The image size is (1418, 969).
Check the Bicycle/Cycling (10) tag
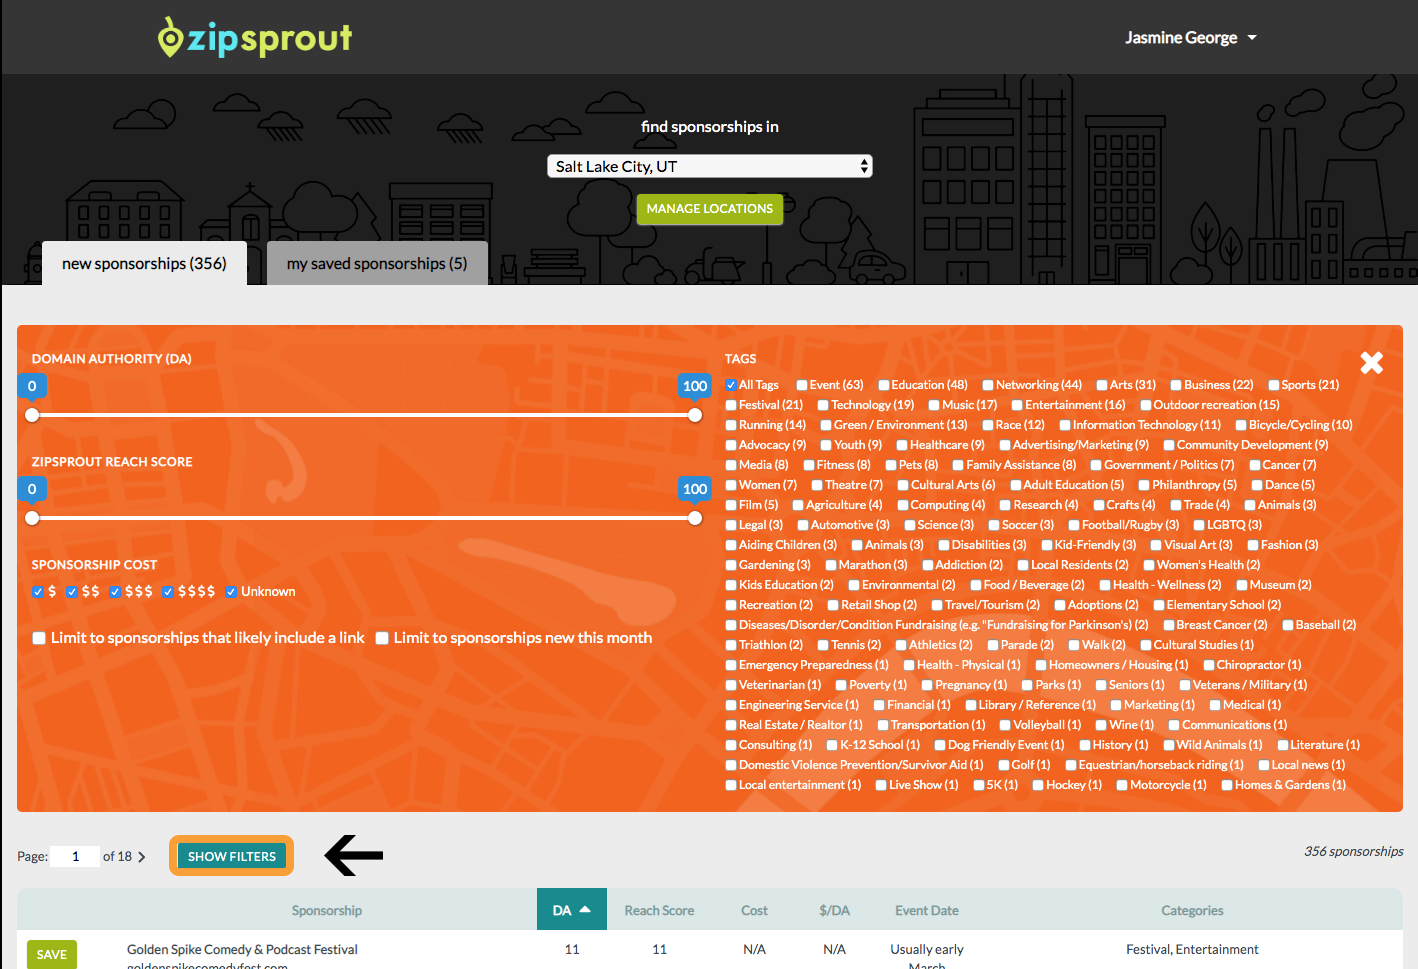tap(1241, 425)
